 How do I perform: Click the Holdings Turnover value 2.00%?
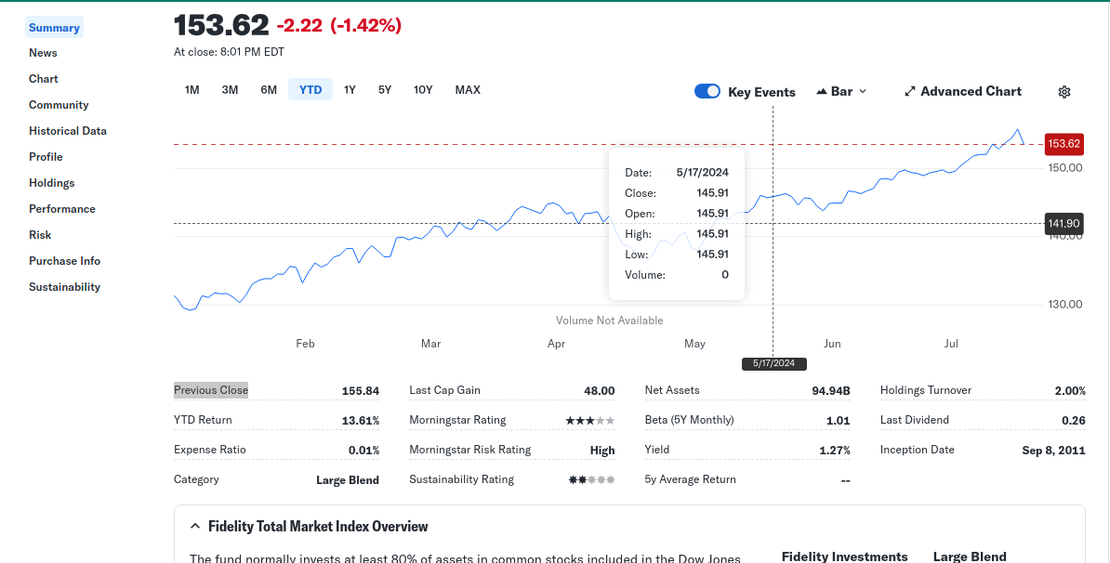pos(1070,390)
